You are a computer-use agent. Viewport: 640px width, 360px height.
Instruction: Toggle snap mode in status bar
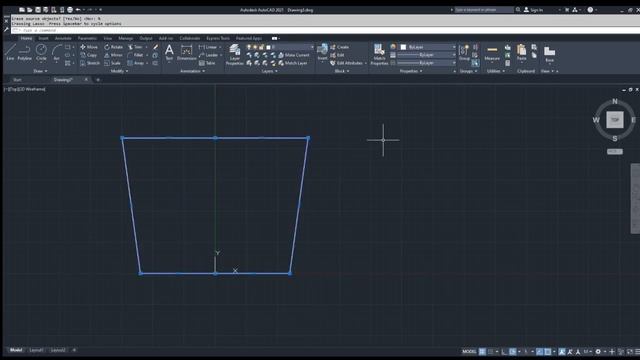coord(490,351)
